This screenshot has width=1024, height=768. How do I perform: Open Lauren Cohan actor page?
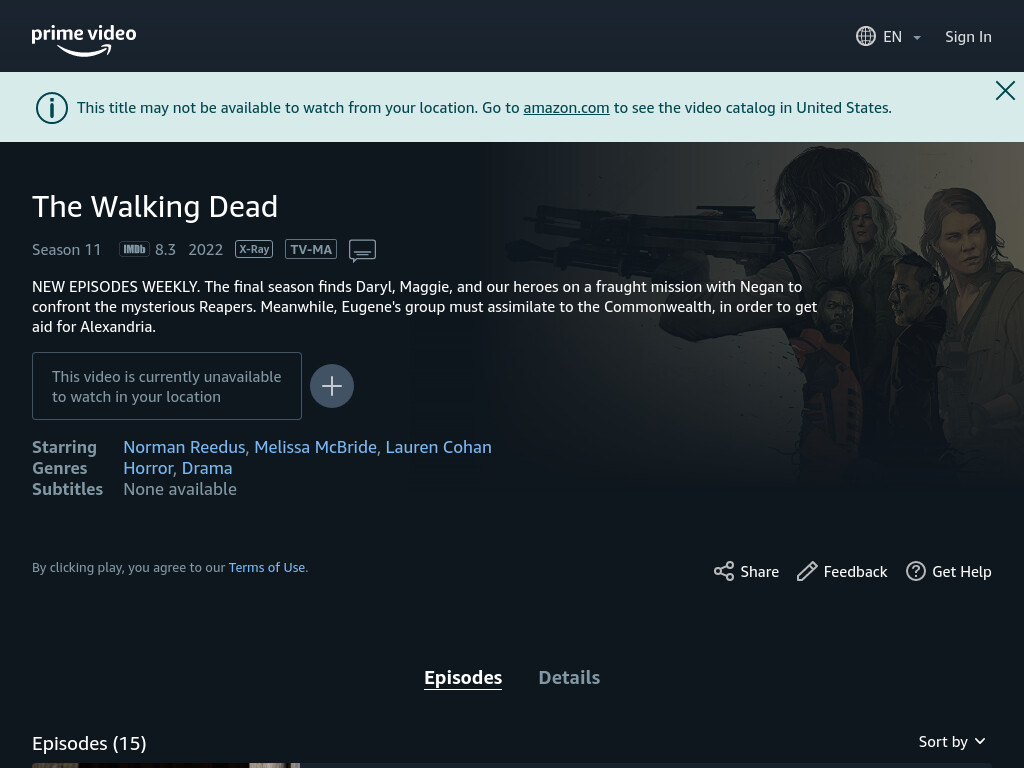[438, 447]
